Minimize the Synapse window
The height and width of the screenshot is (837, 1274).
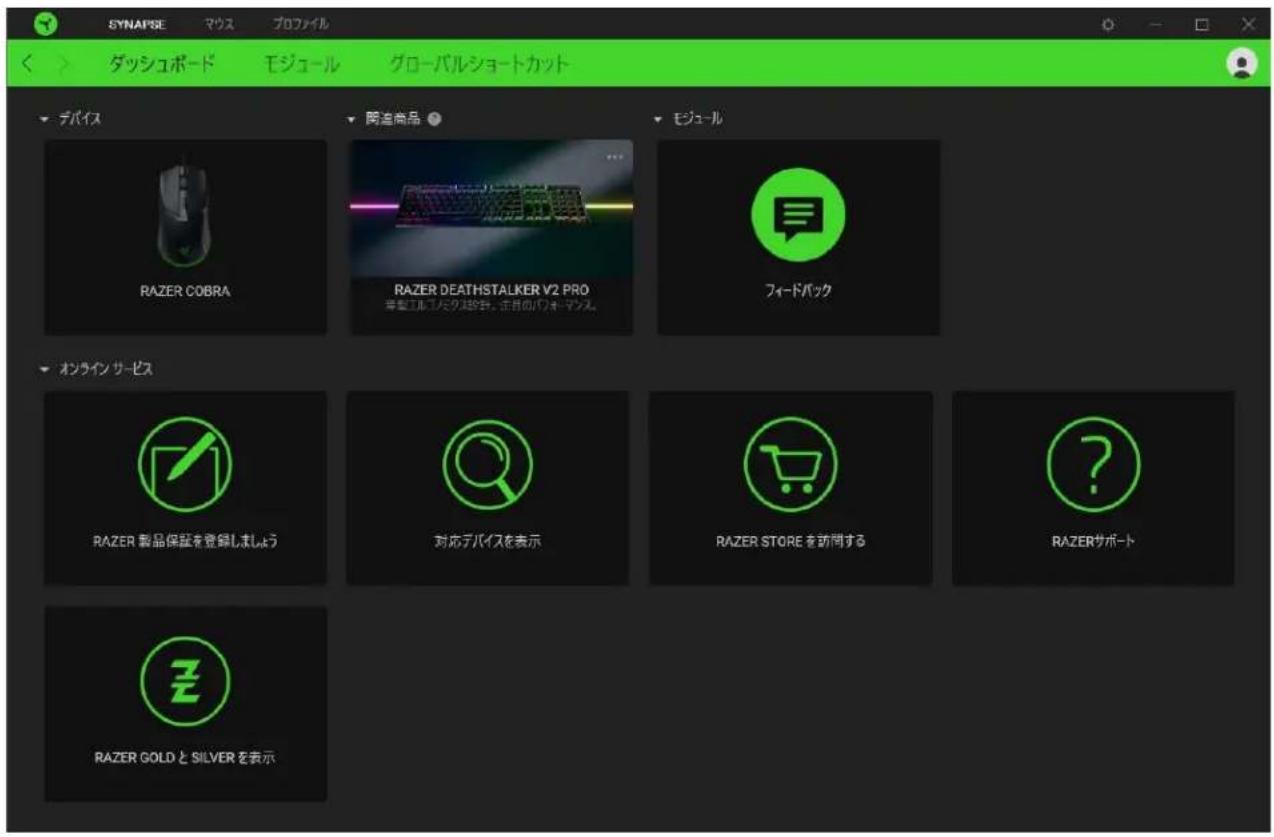point(1155,23)
